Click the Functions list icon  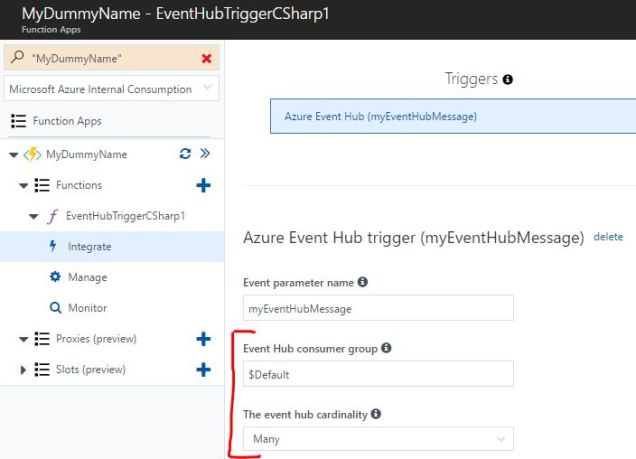tap(42, 185)
